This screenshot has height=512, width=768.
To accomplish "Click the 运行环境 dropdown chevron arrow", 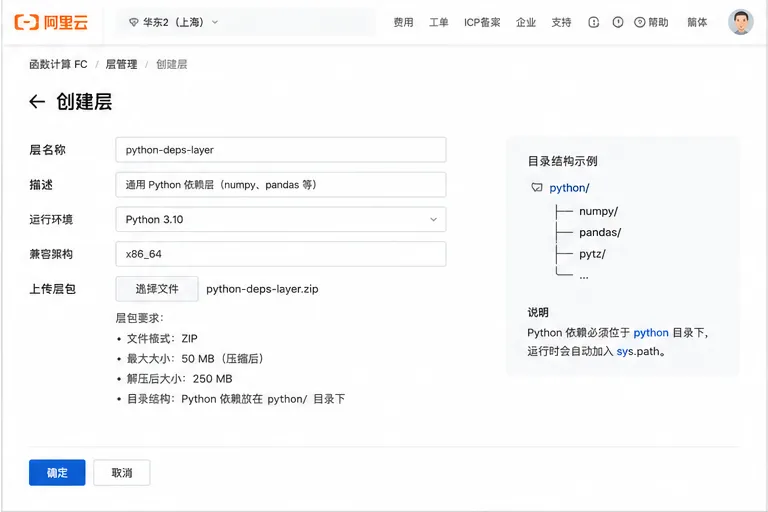I will pos(433,219).
